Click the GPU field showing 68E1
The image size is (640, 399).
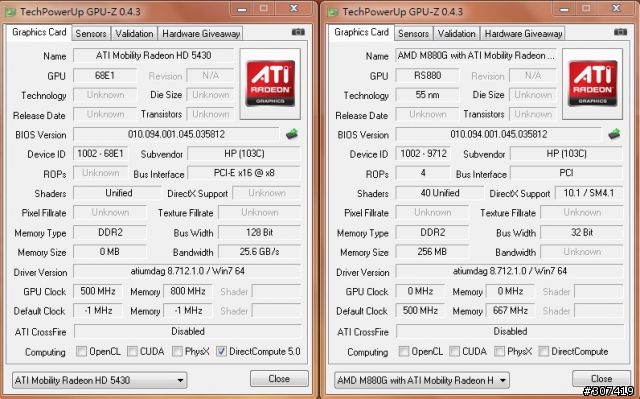point(105,75)
